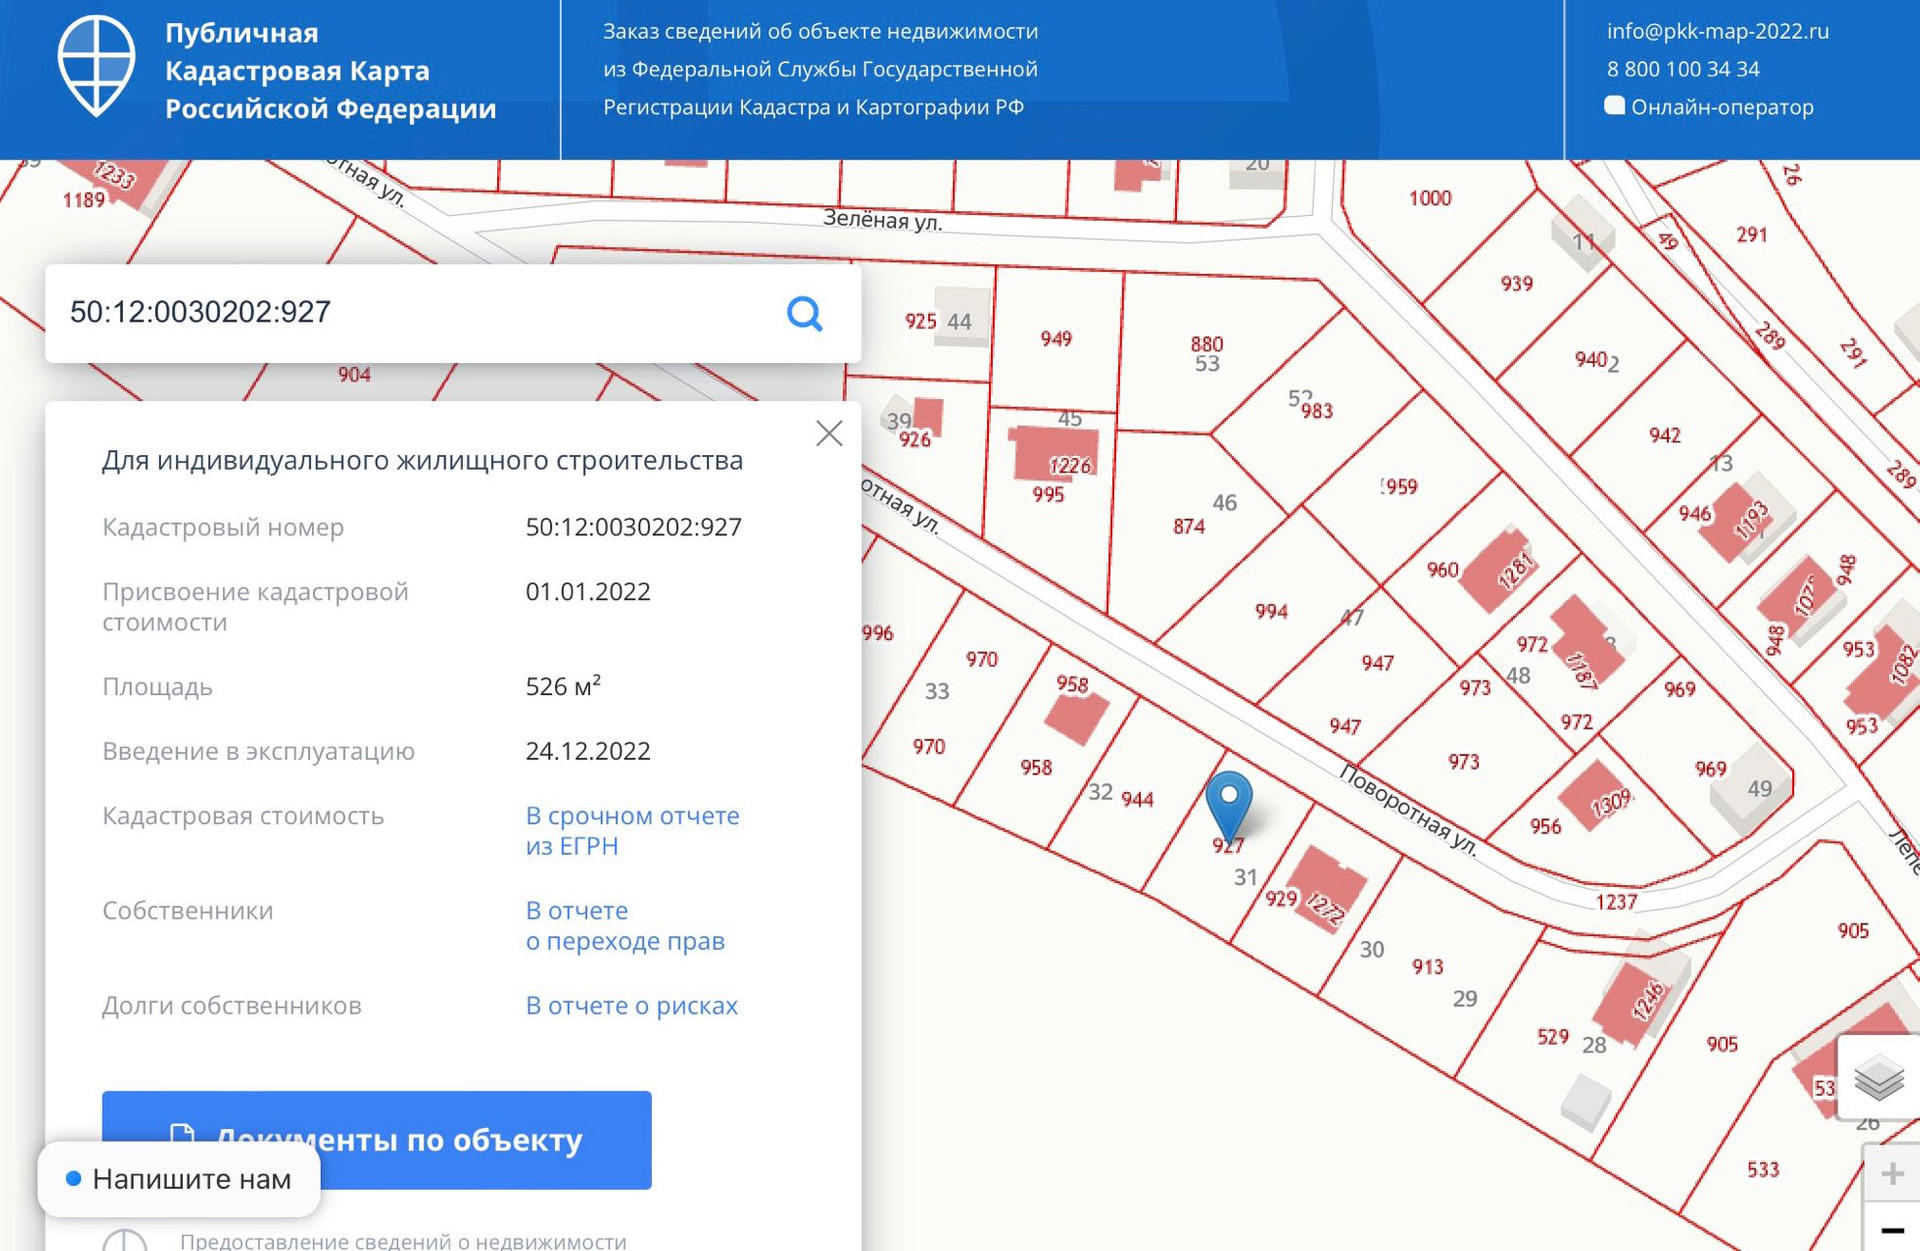This screenshot has height=1251, width=1920.
Task: Open Напишите нам chat widget
Action: click(179, 1179)
